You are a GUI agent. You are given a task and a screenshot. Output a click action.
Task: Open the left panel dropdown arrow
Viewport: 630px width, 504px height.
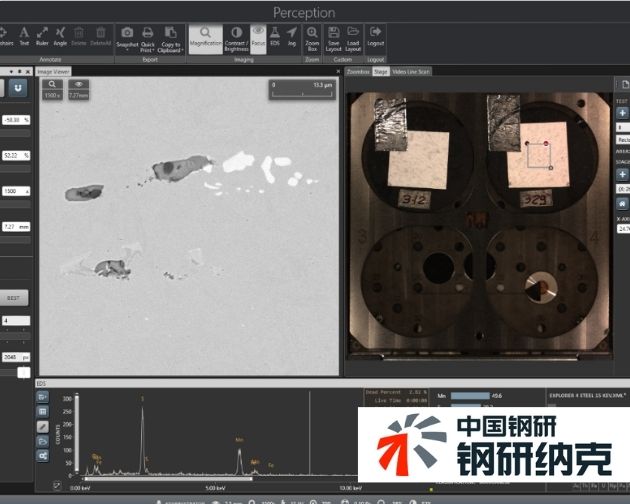coord(11,72)
